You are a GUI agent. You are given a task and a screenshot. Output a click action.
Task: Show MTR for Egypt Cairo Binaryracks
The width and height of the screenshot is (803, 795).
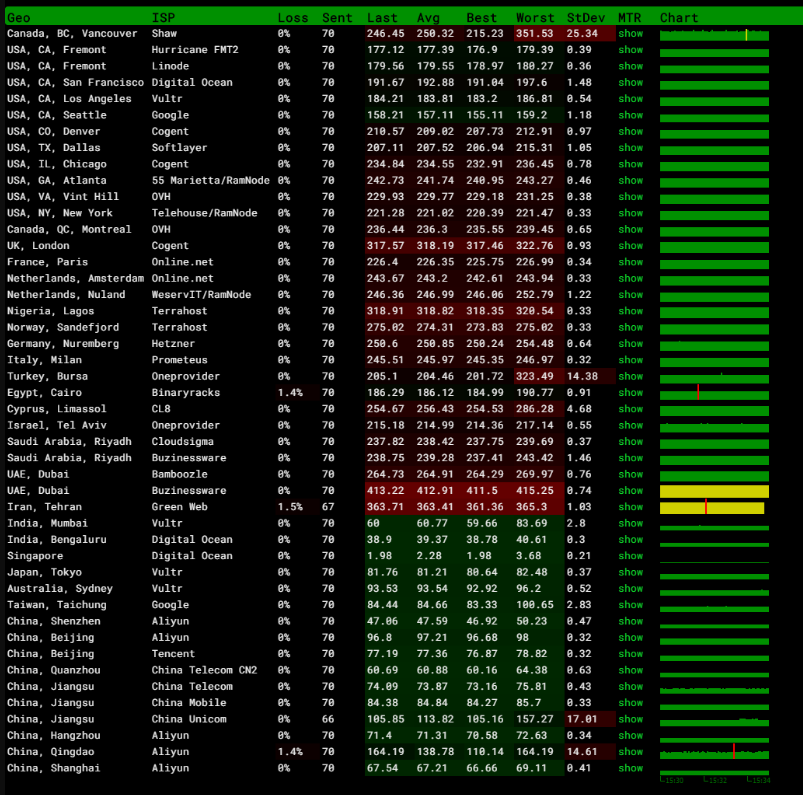630,393
